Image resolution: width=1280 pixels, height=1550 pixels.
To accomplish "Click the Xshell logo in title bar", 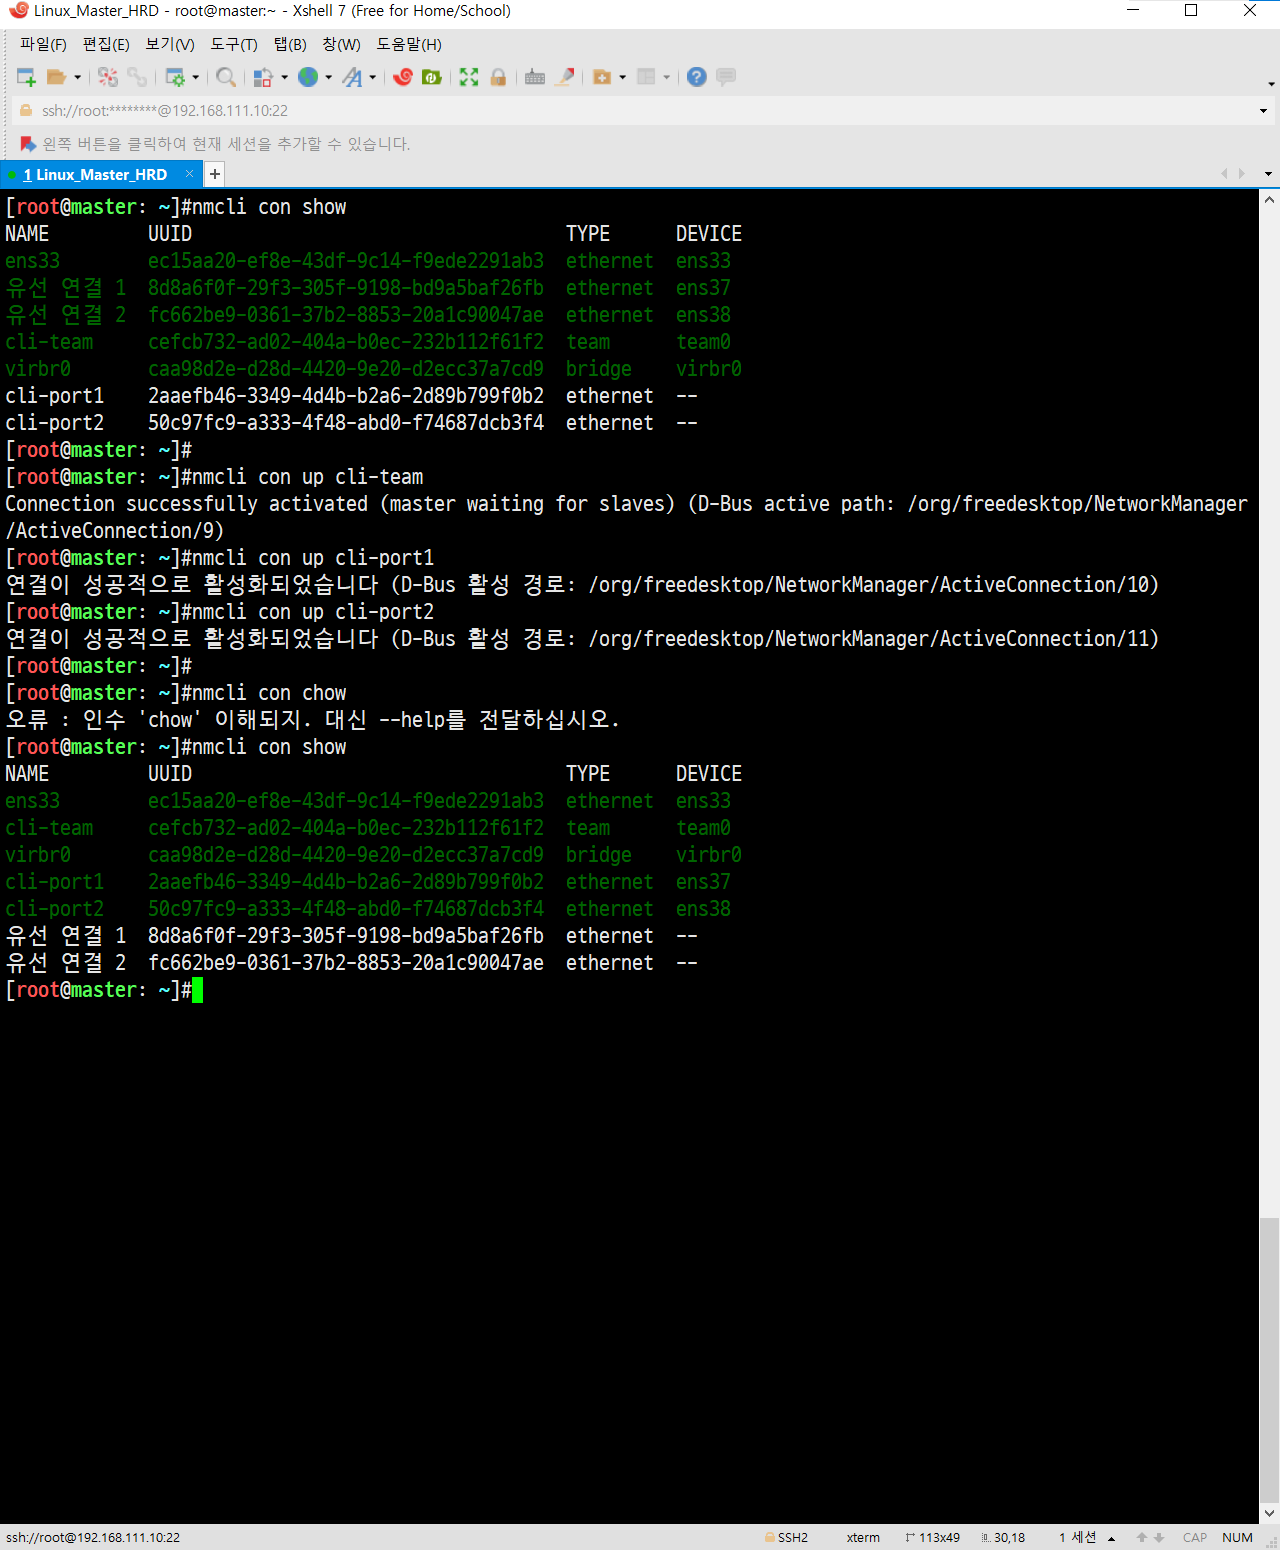I will (18, 11).
